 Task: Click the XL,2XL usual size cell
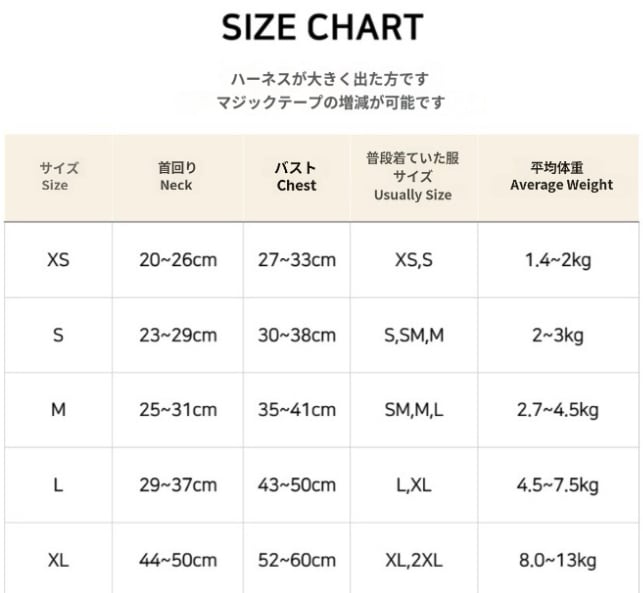413,560
